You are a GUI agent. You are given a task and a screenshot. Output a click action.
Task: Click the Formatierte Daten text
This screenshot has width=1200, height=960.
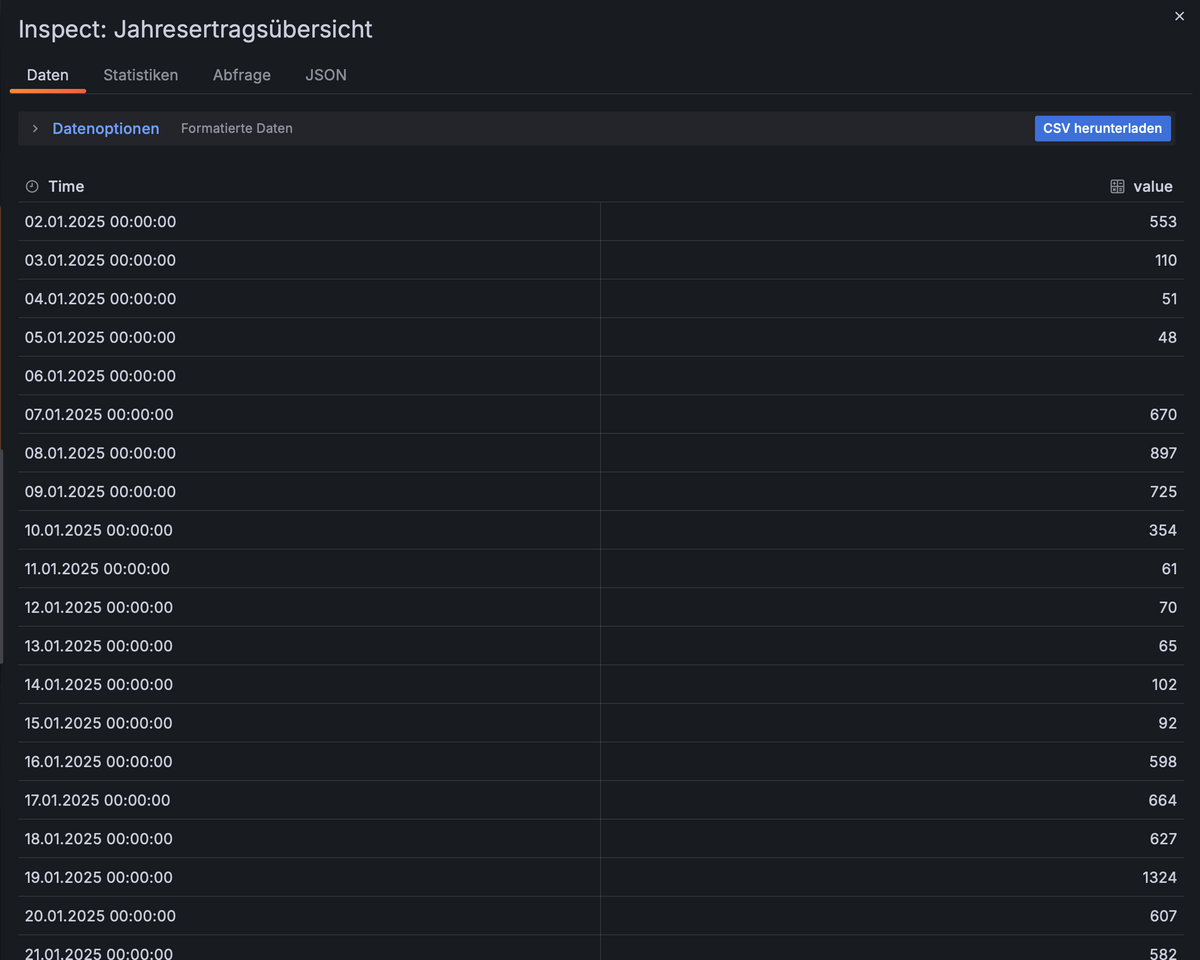237,129
